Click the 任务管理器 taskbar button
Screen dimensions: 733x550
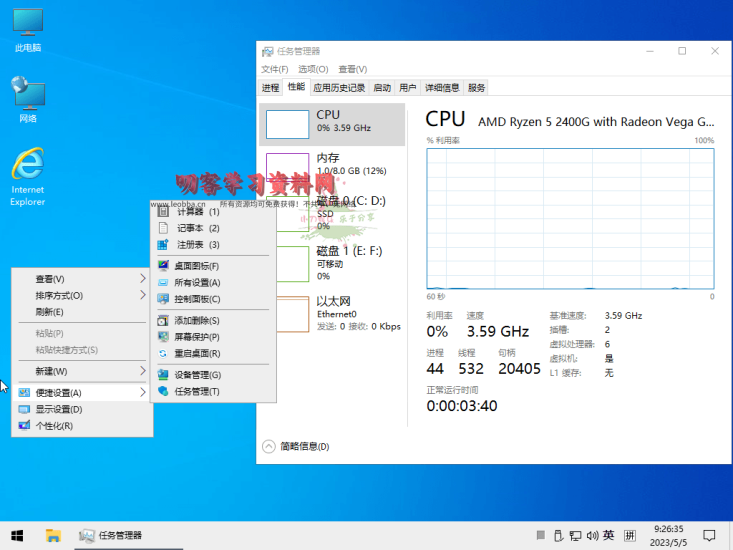coord(129,536)
